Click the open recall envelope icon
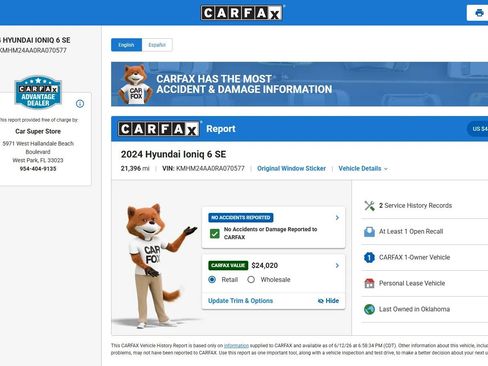Viewport: 488px width, 366px height. click(369, 232)
